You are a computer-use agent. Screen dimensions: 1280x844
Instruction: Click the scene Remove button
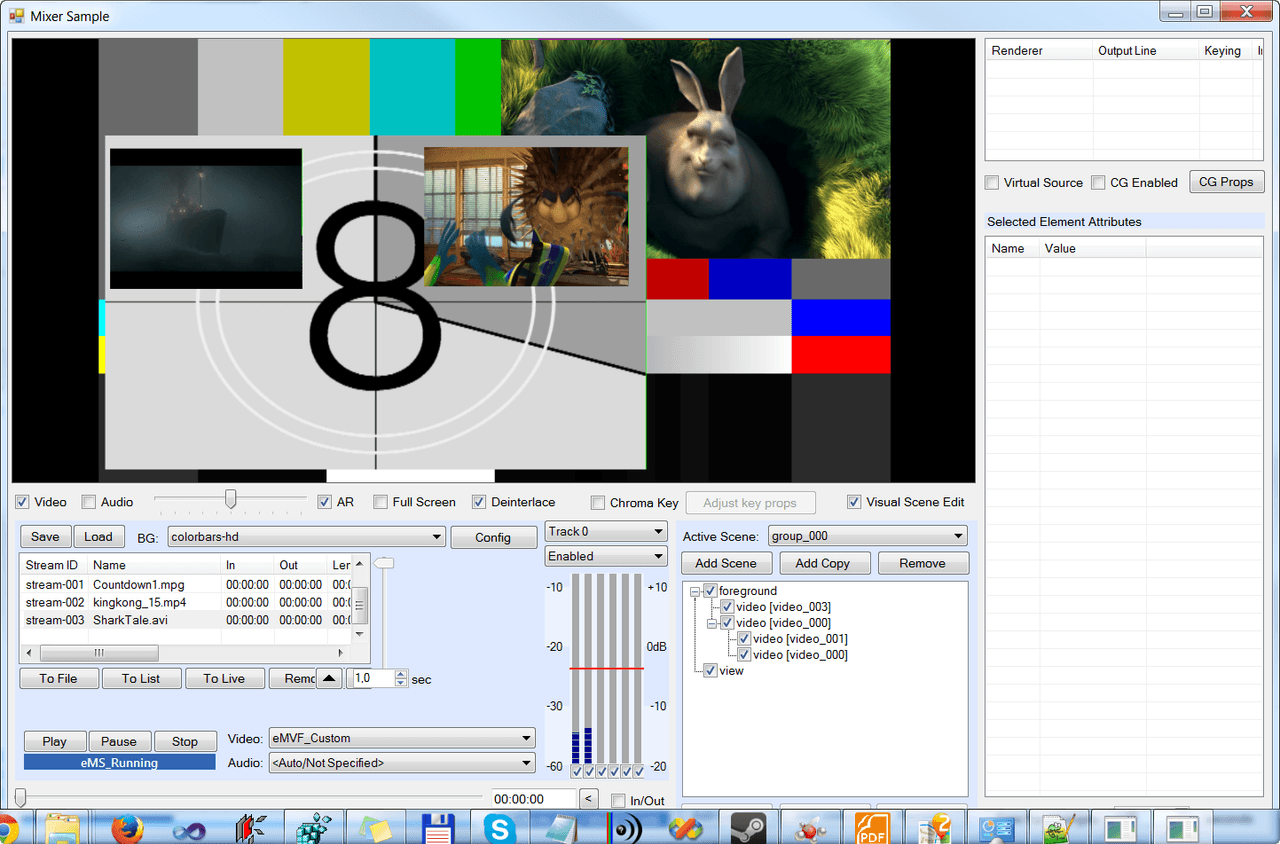coord(923,563)
